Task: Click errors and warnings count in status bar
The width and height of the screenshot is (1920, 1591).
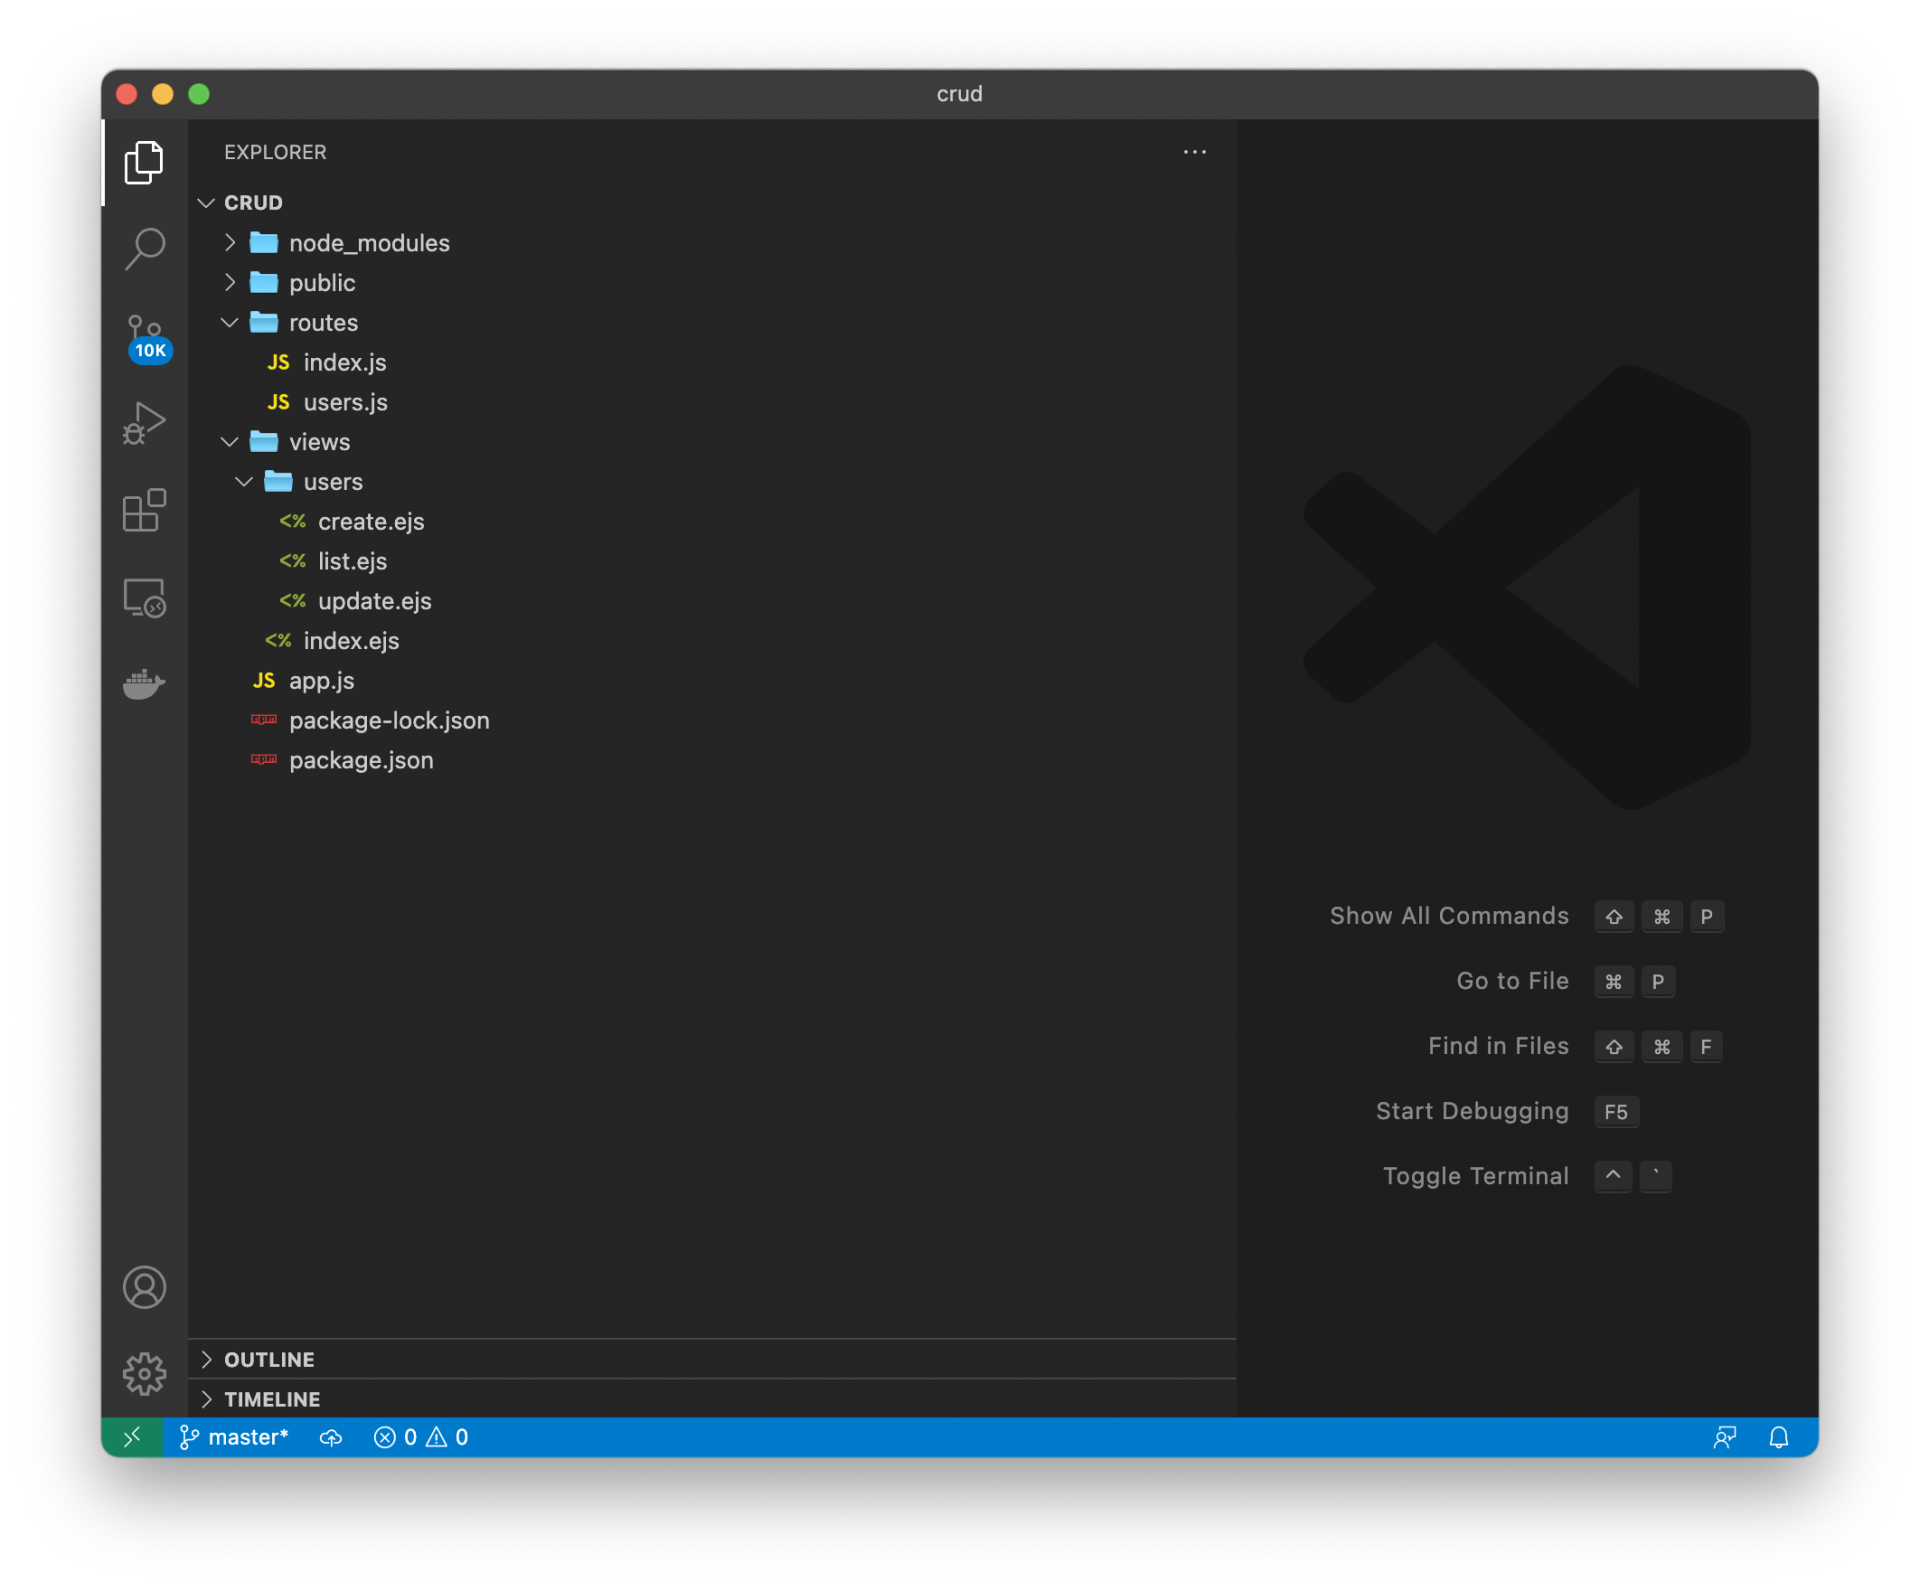Action: [421, 1437]
